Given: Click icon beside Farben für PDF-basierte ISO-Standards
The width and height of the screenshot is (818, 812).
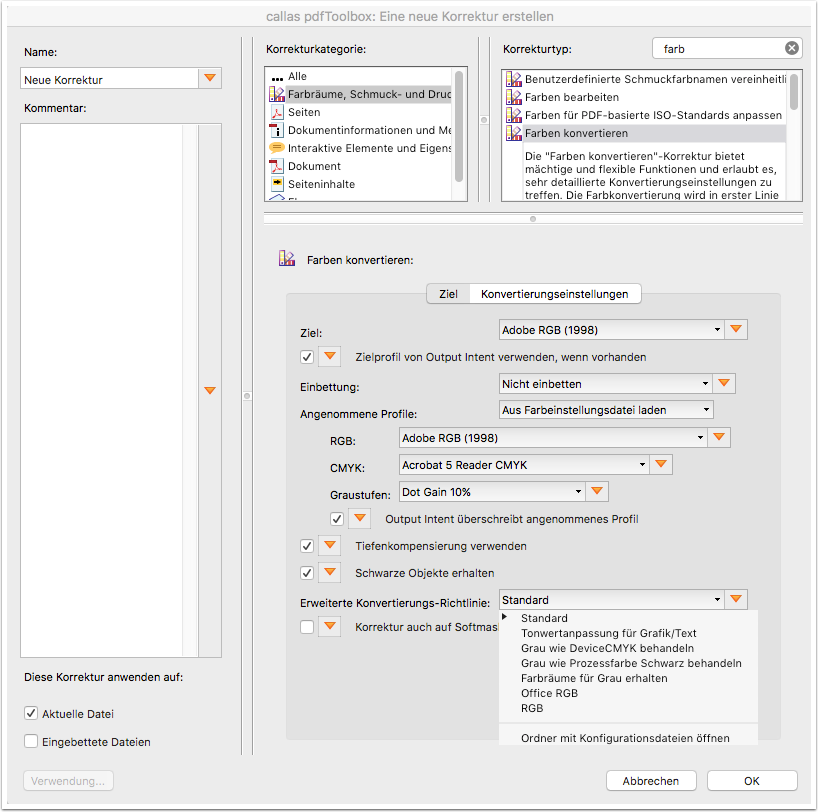Looking at the screenshot, I should (514, 115).
